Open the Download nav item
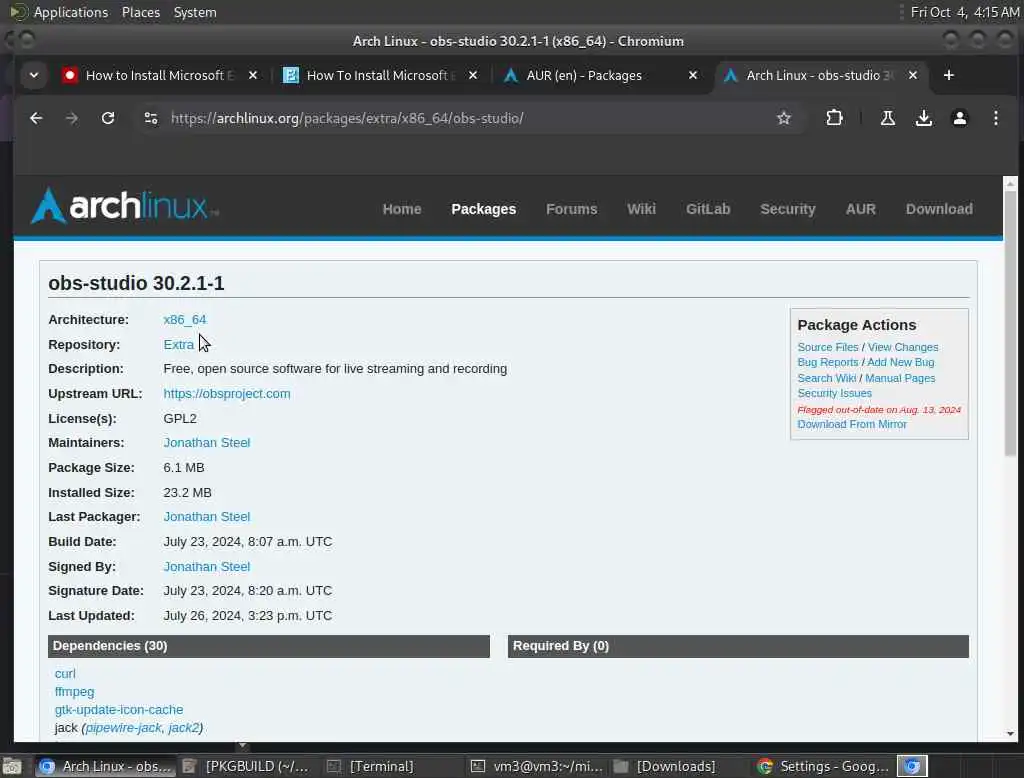 pos(939,209)
